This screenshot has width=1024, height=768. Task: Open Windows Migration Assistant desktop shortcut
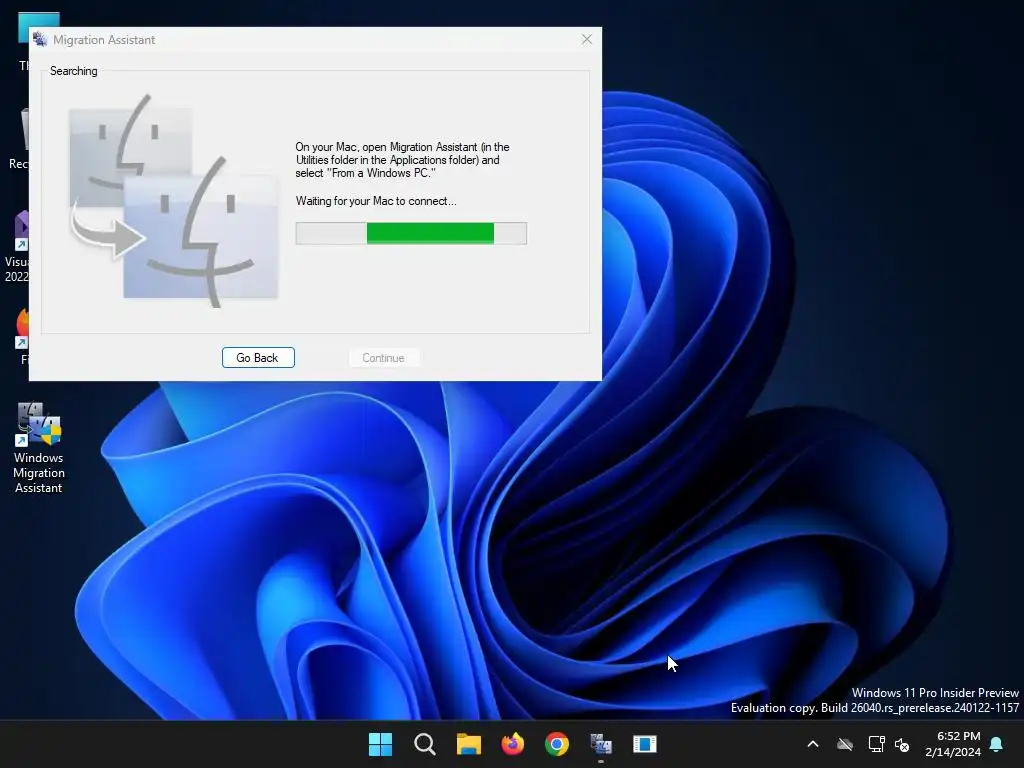coord(39,449)
